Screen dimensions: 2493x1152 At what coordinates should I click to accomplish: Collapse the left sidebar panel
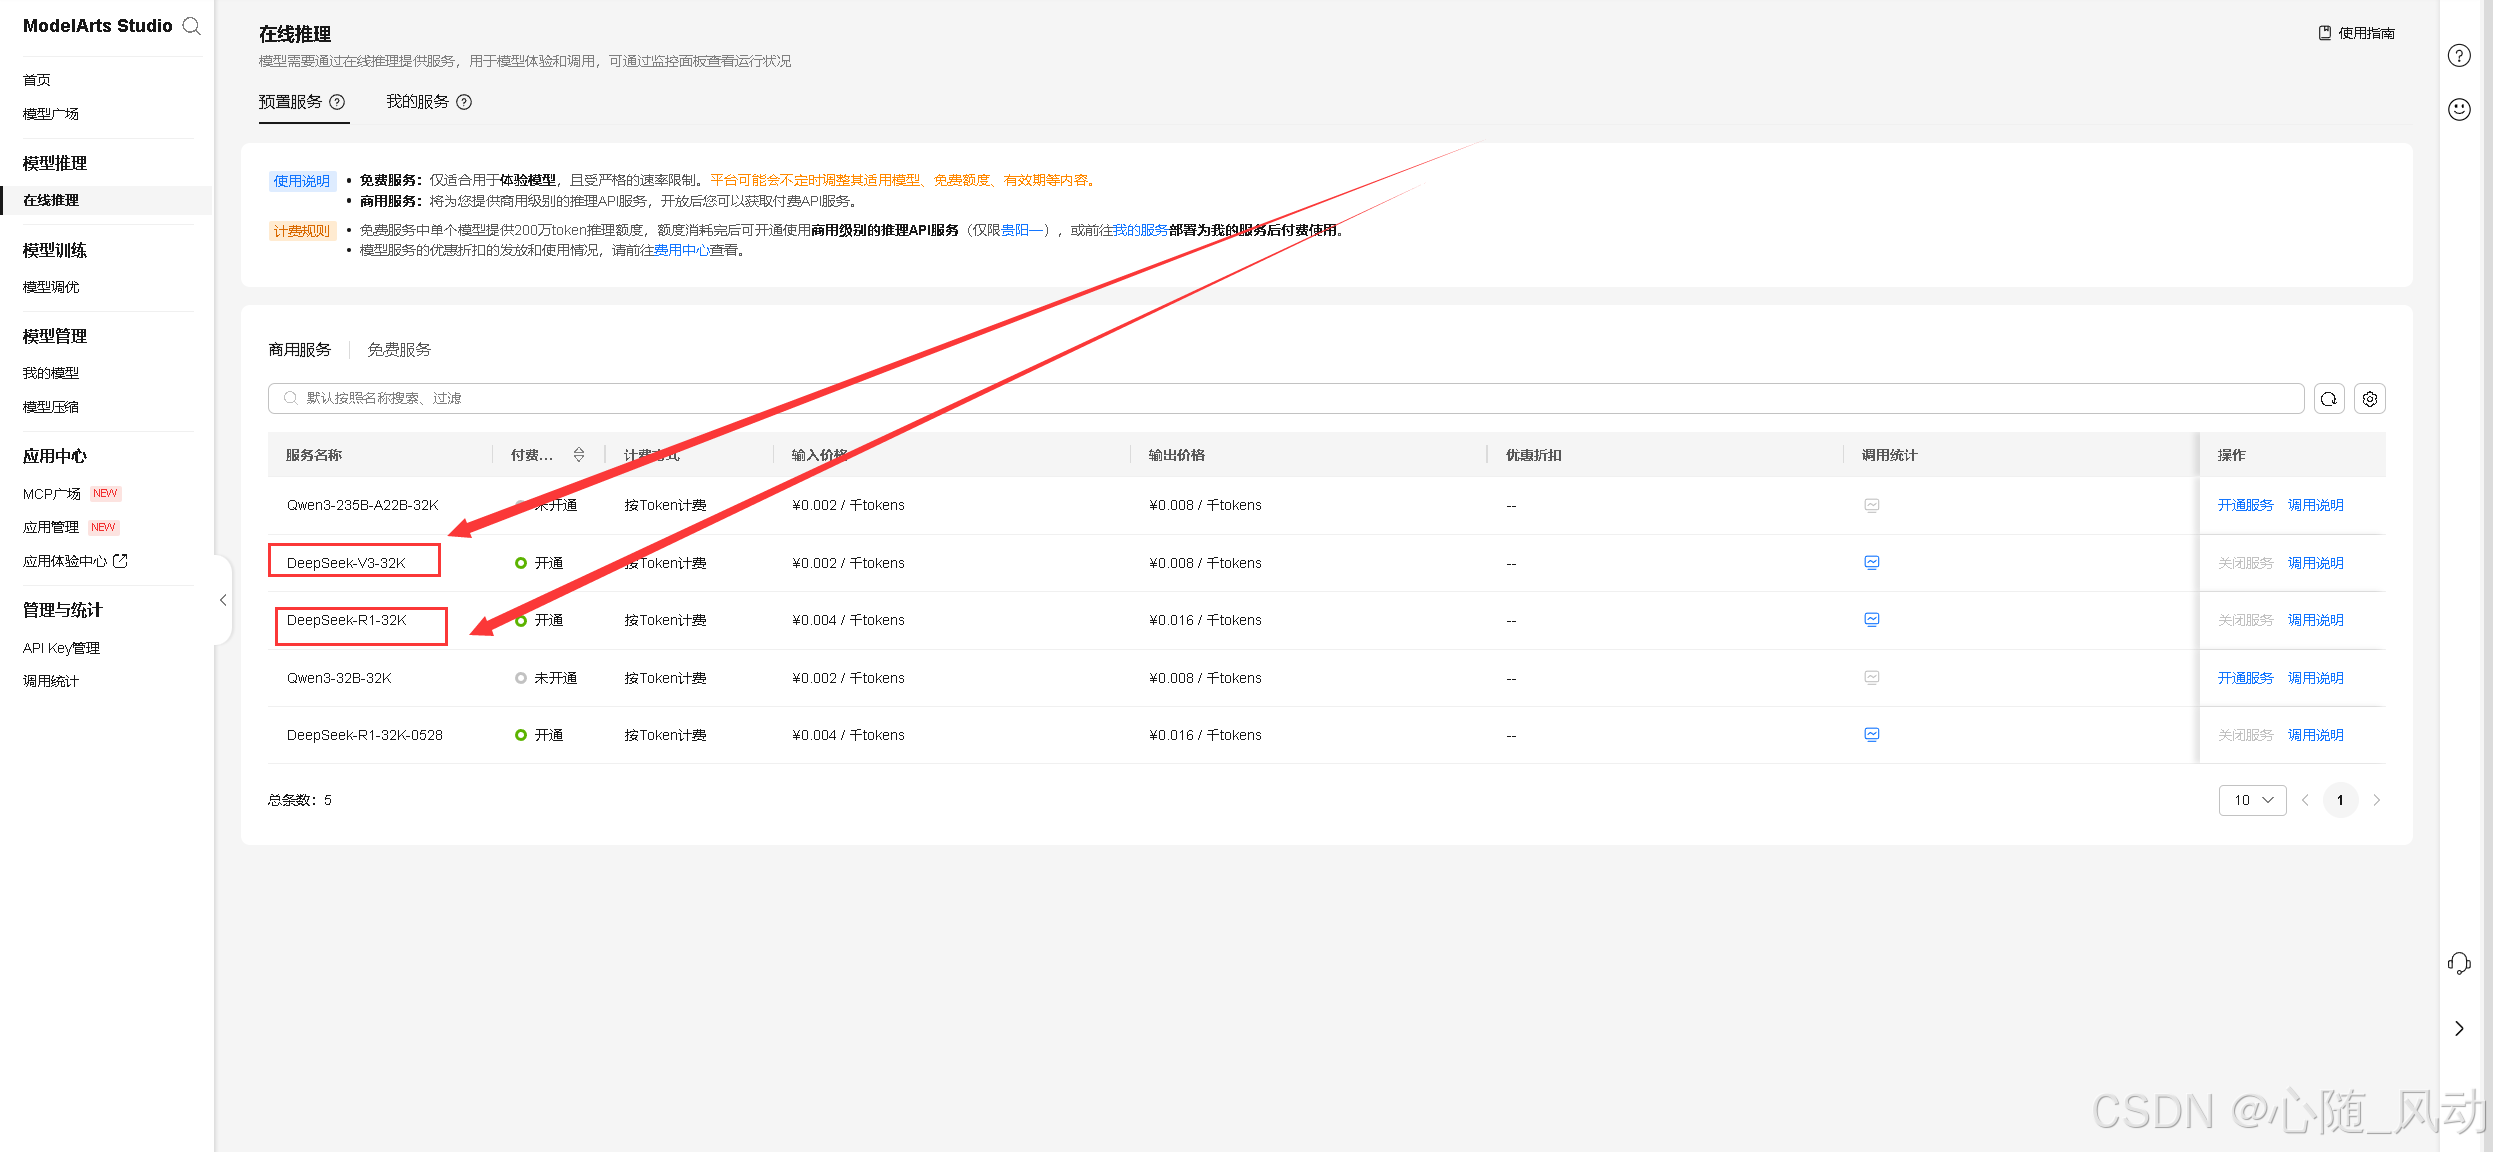223,600
